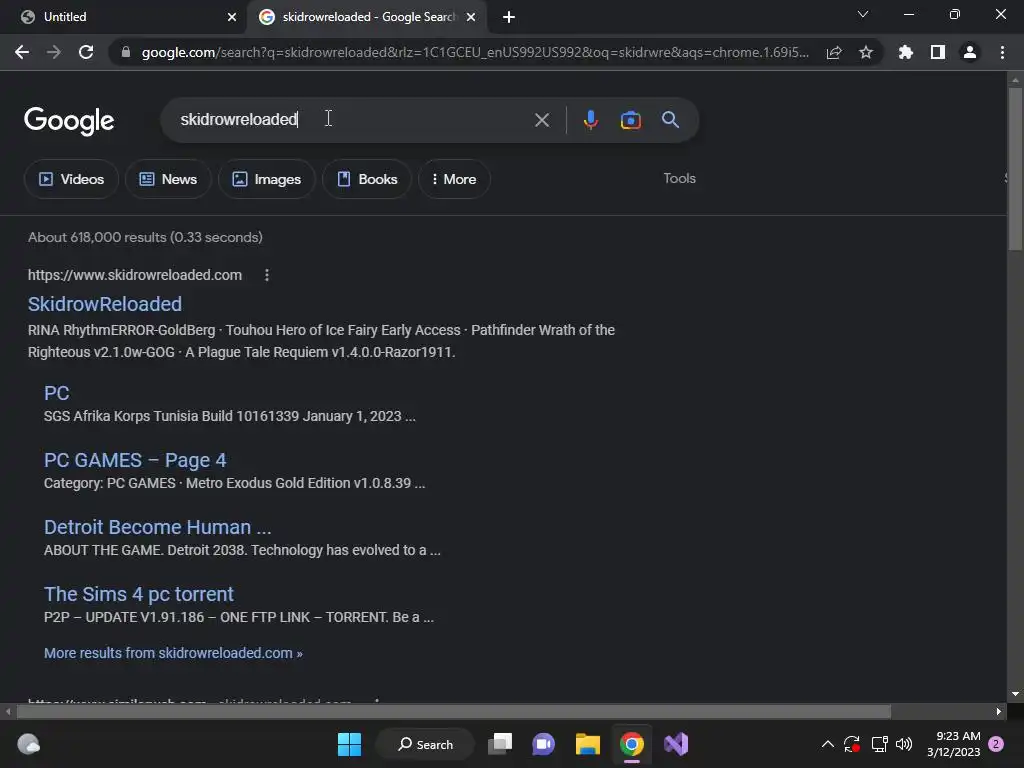This screenshot has width=1024, height=768.
Task: Open the network status tray icon
Action: coord(879,744)
